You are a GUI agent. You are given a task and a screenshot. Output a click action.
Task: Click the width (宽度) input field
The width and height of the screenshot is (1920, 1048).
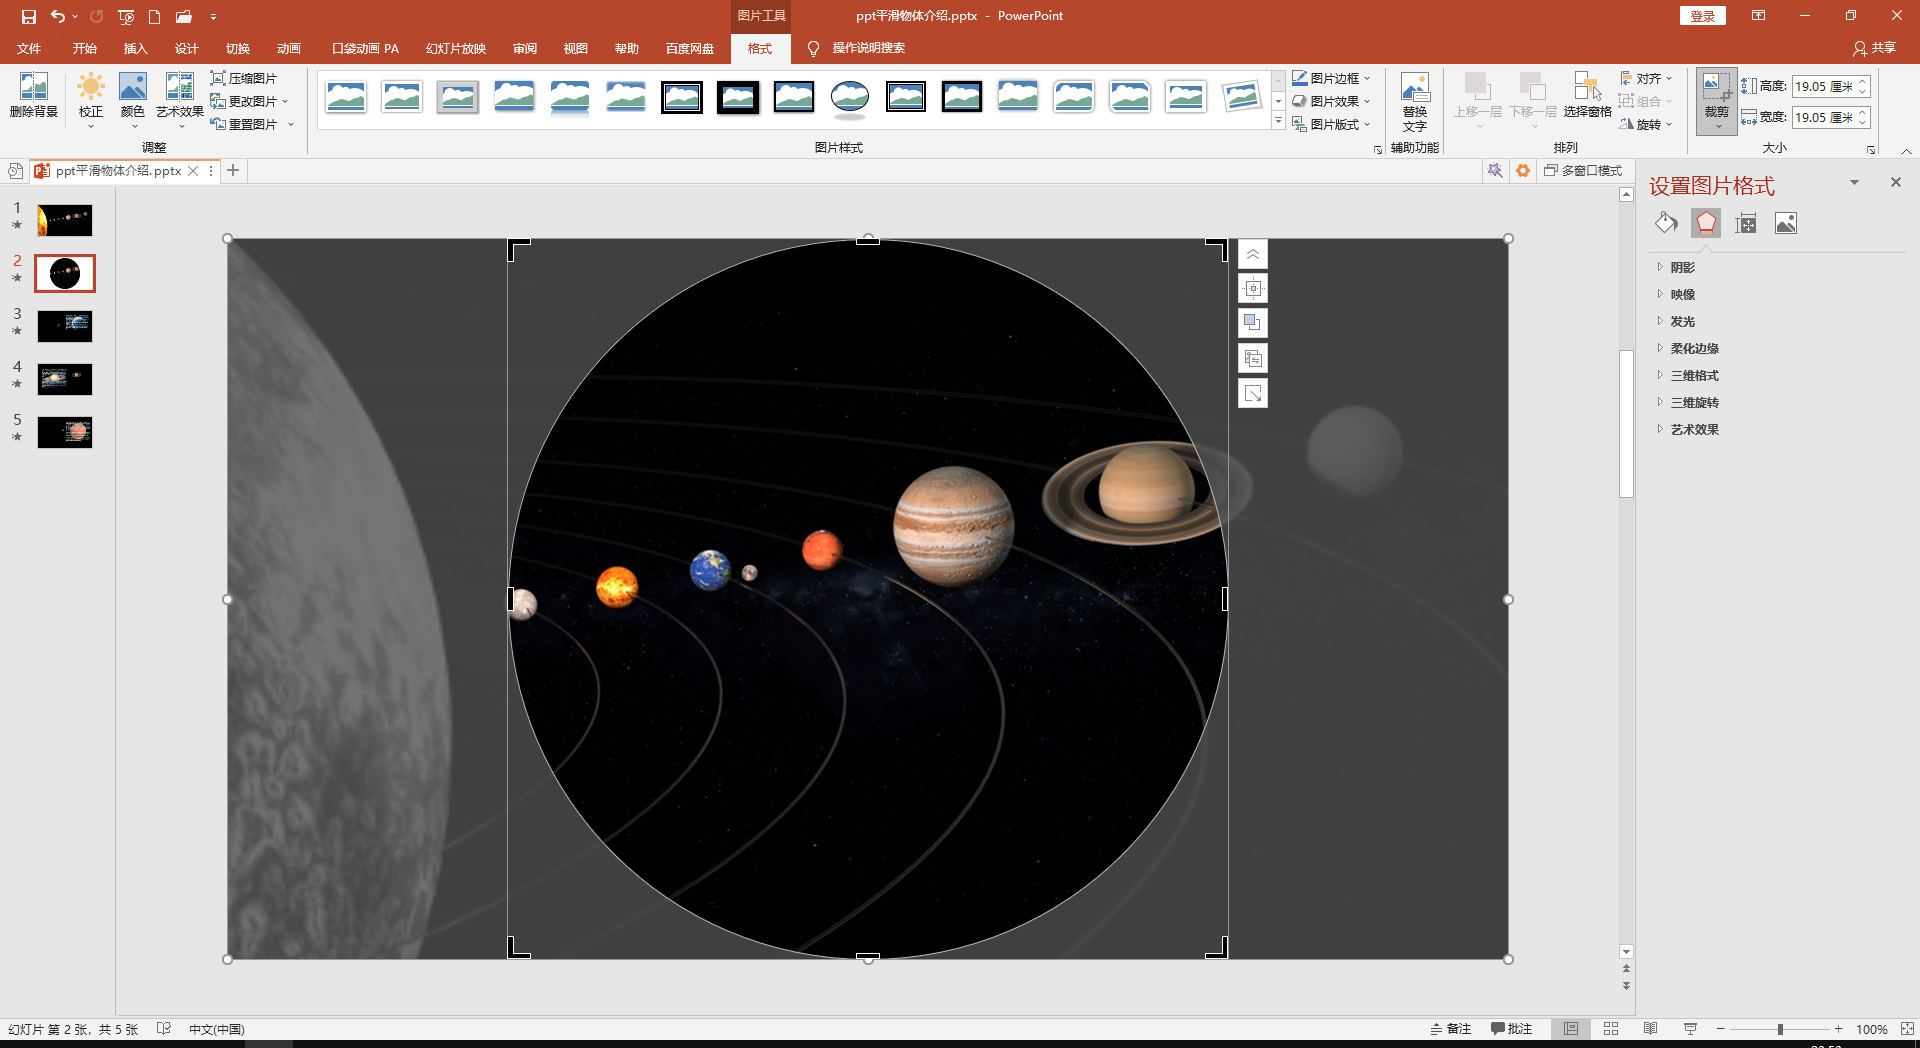tap(1824, 117)
